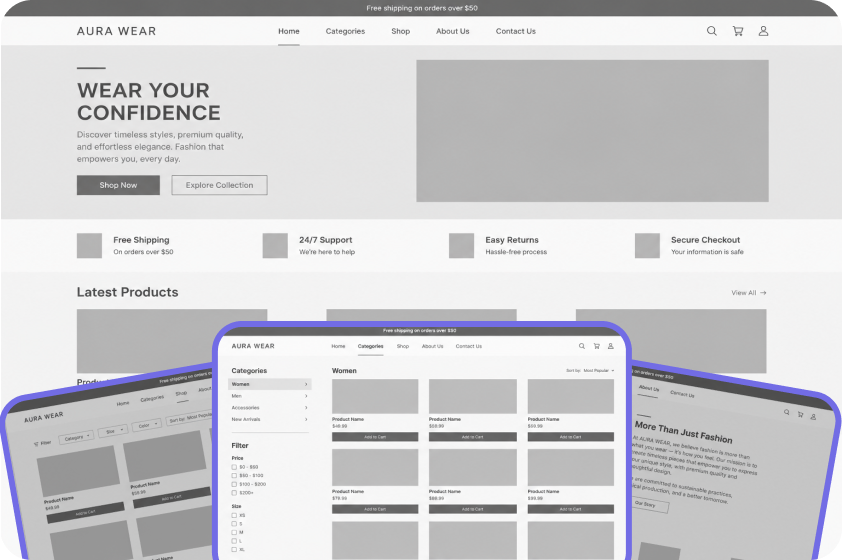Click the 'Free shipping on orders over $50' top banner

pyautogui.click(x=422, y=8)
